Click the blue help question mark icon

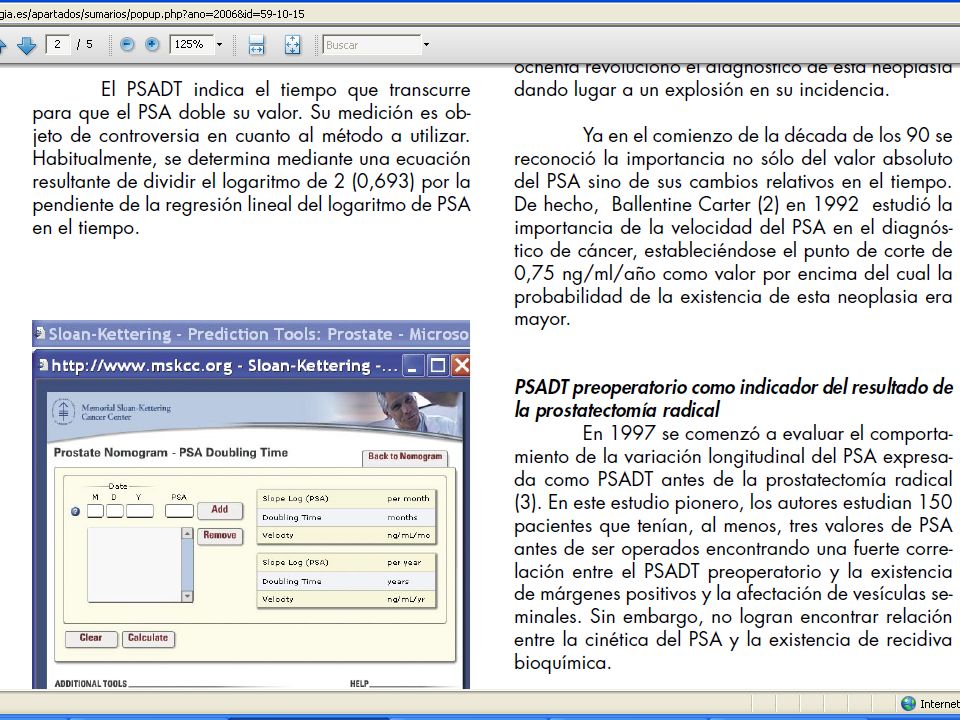[x=75, y=511]
